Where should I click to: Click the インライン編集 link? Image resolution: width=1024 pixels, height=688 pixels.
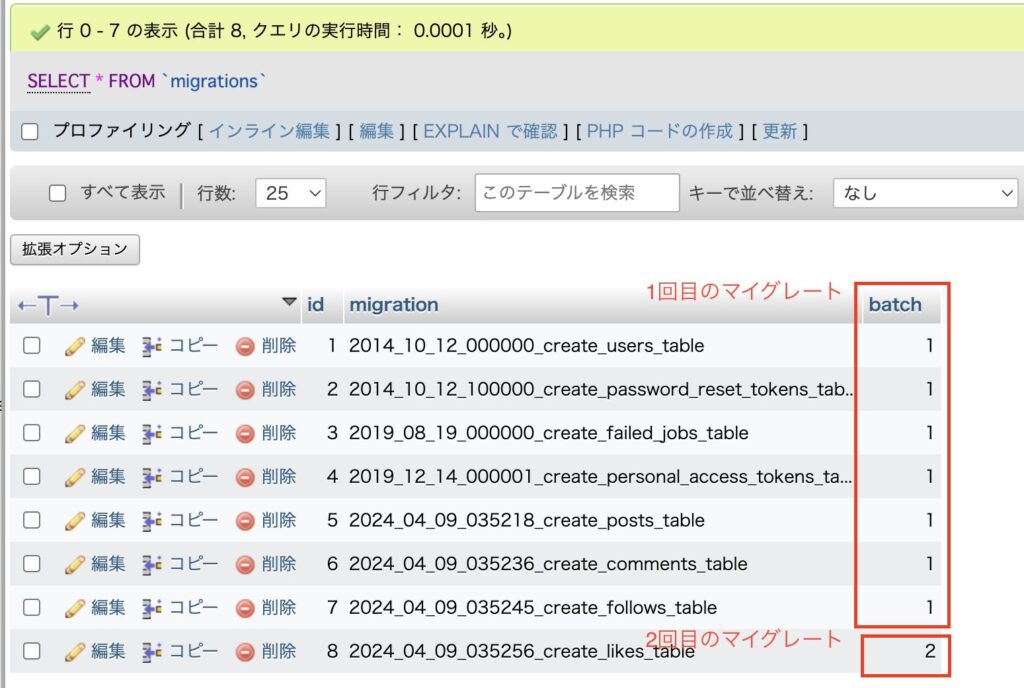coord(269,131)
